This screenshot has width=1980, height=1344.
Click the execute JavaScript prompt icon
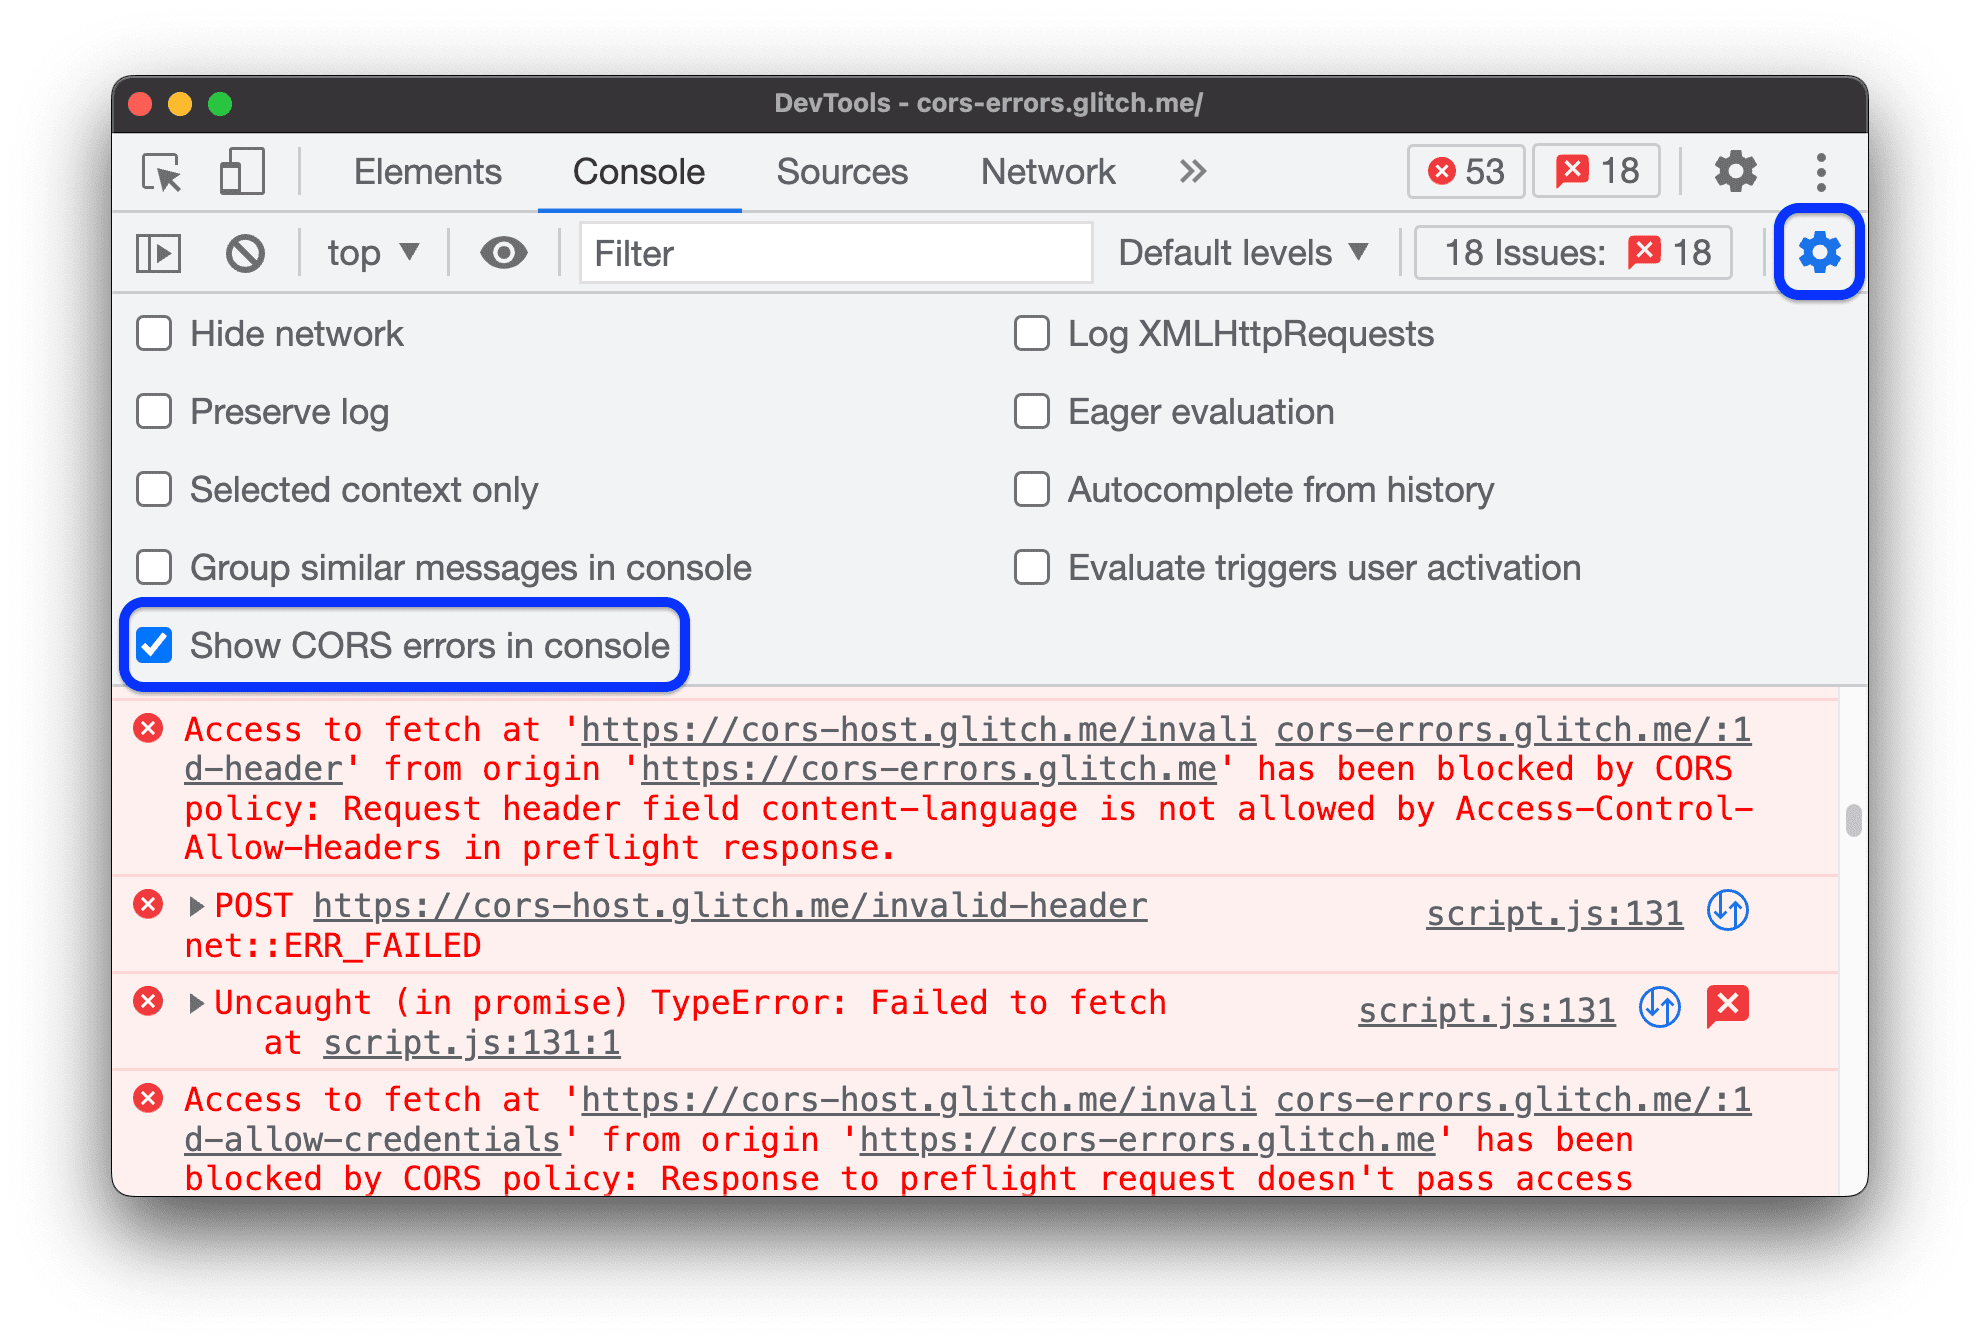click(162, 250)
